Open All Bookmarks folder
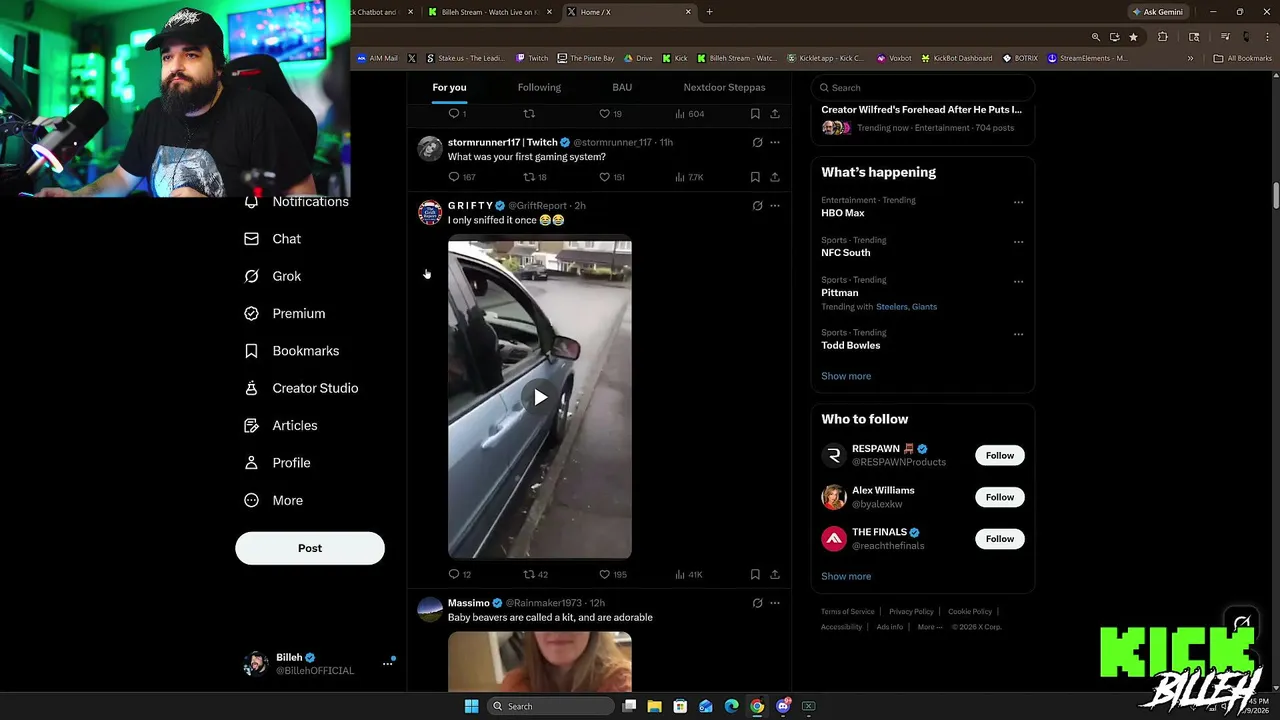 pos(1242,58)
